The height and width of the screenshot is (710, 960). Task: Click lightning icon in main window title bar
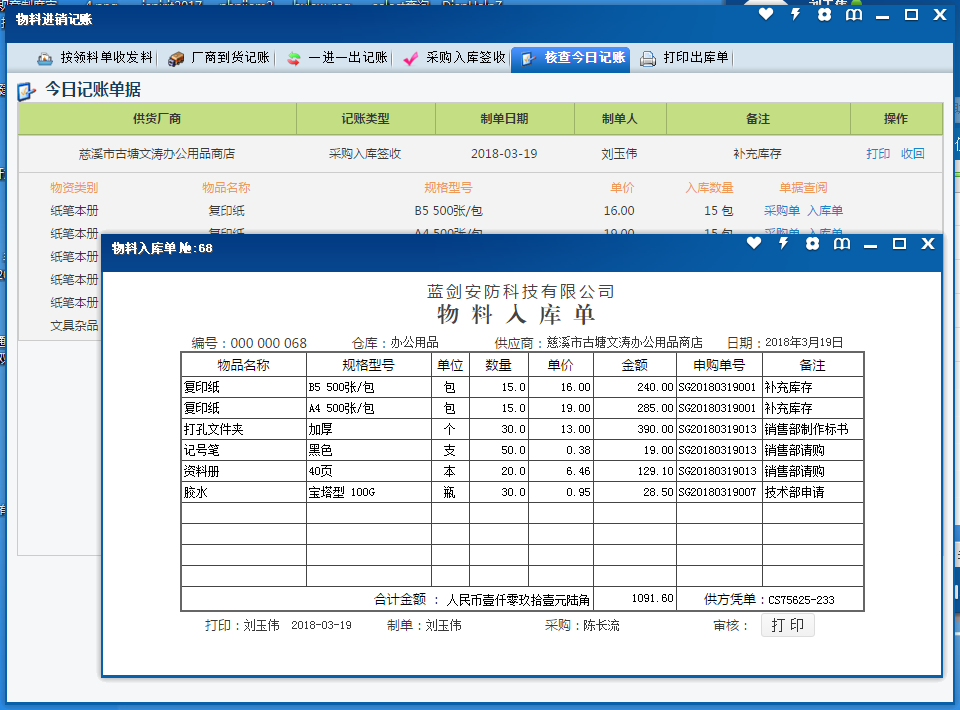click(796, 15)
